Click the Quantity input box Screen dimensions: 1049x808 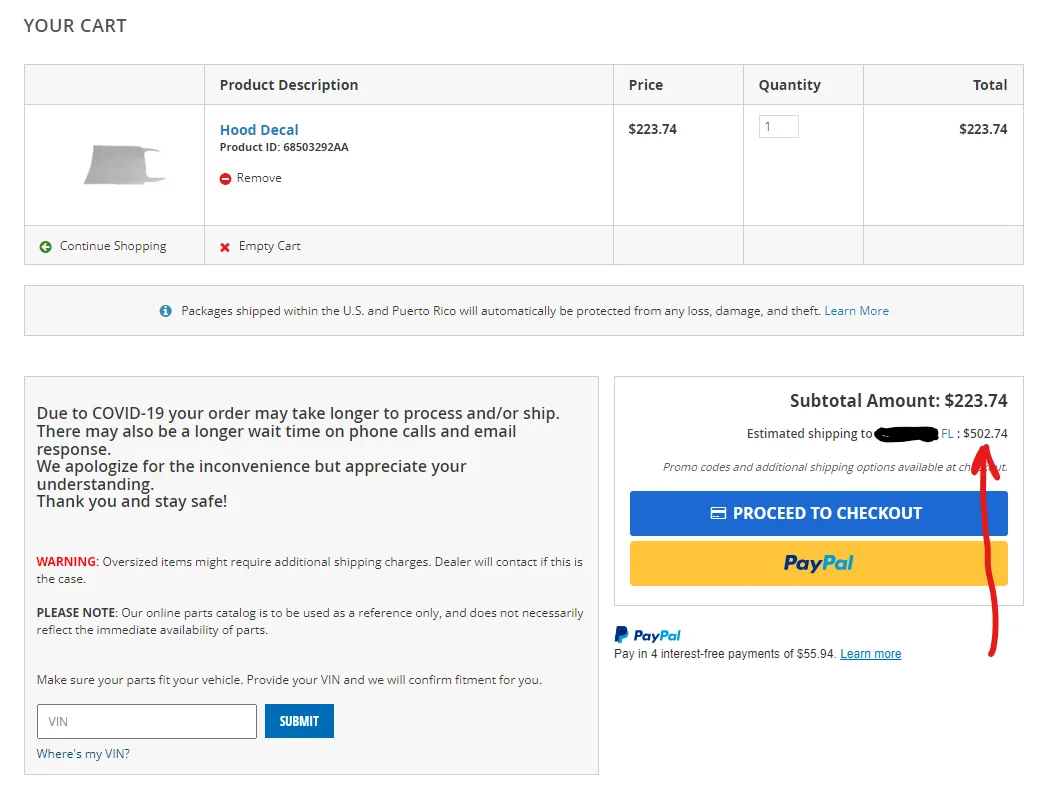point(778,127)
